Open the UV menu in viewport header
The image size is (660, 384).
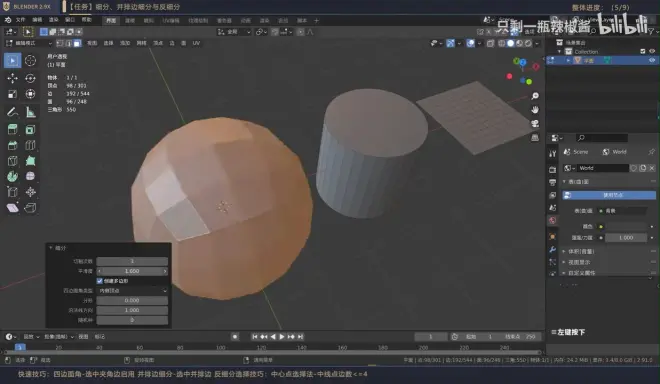pyautogui.click(x=196, y=43)
